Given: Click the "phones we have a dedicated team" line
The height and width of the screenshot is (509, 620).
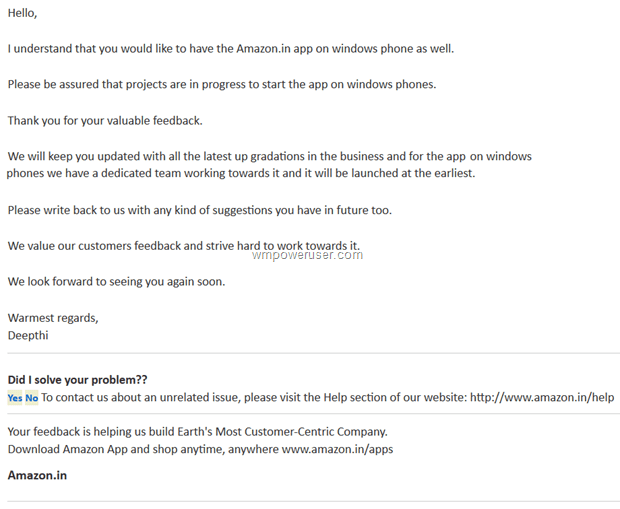Looking at the screenshot, I should (x=241, y=173).
